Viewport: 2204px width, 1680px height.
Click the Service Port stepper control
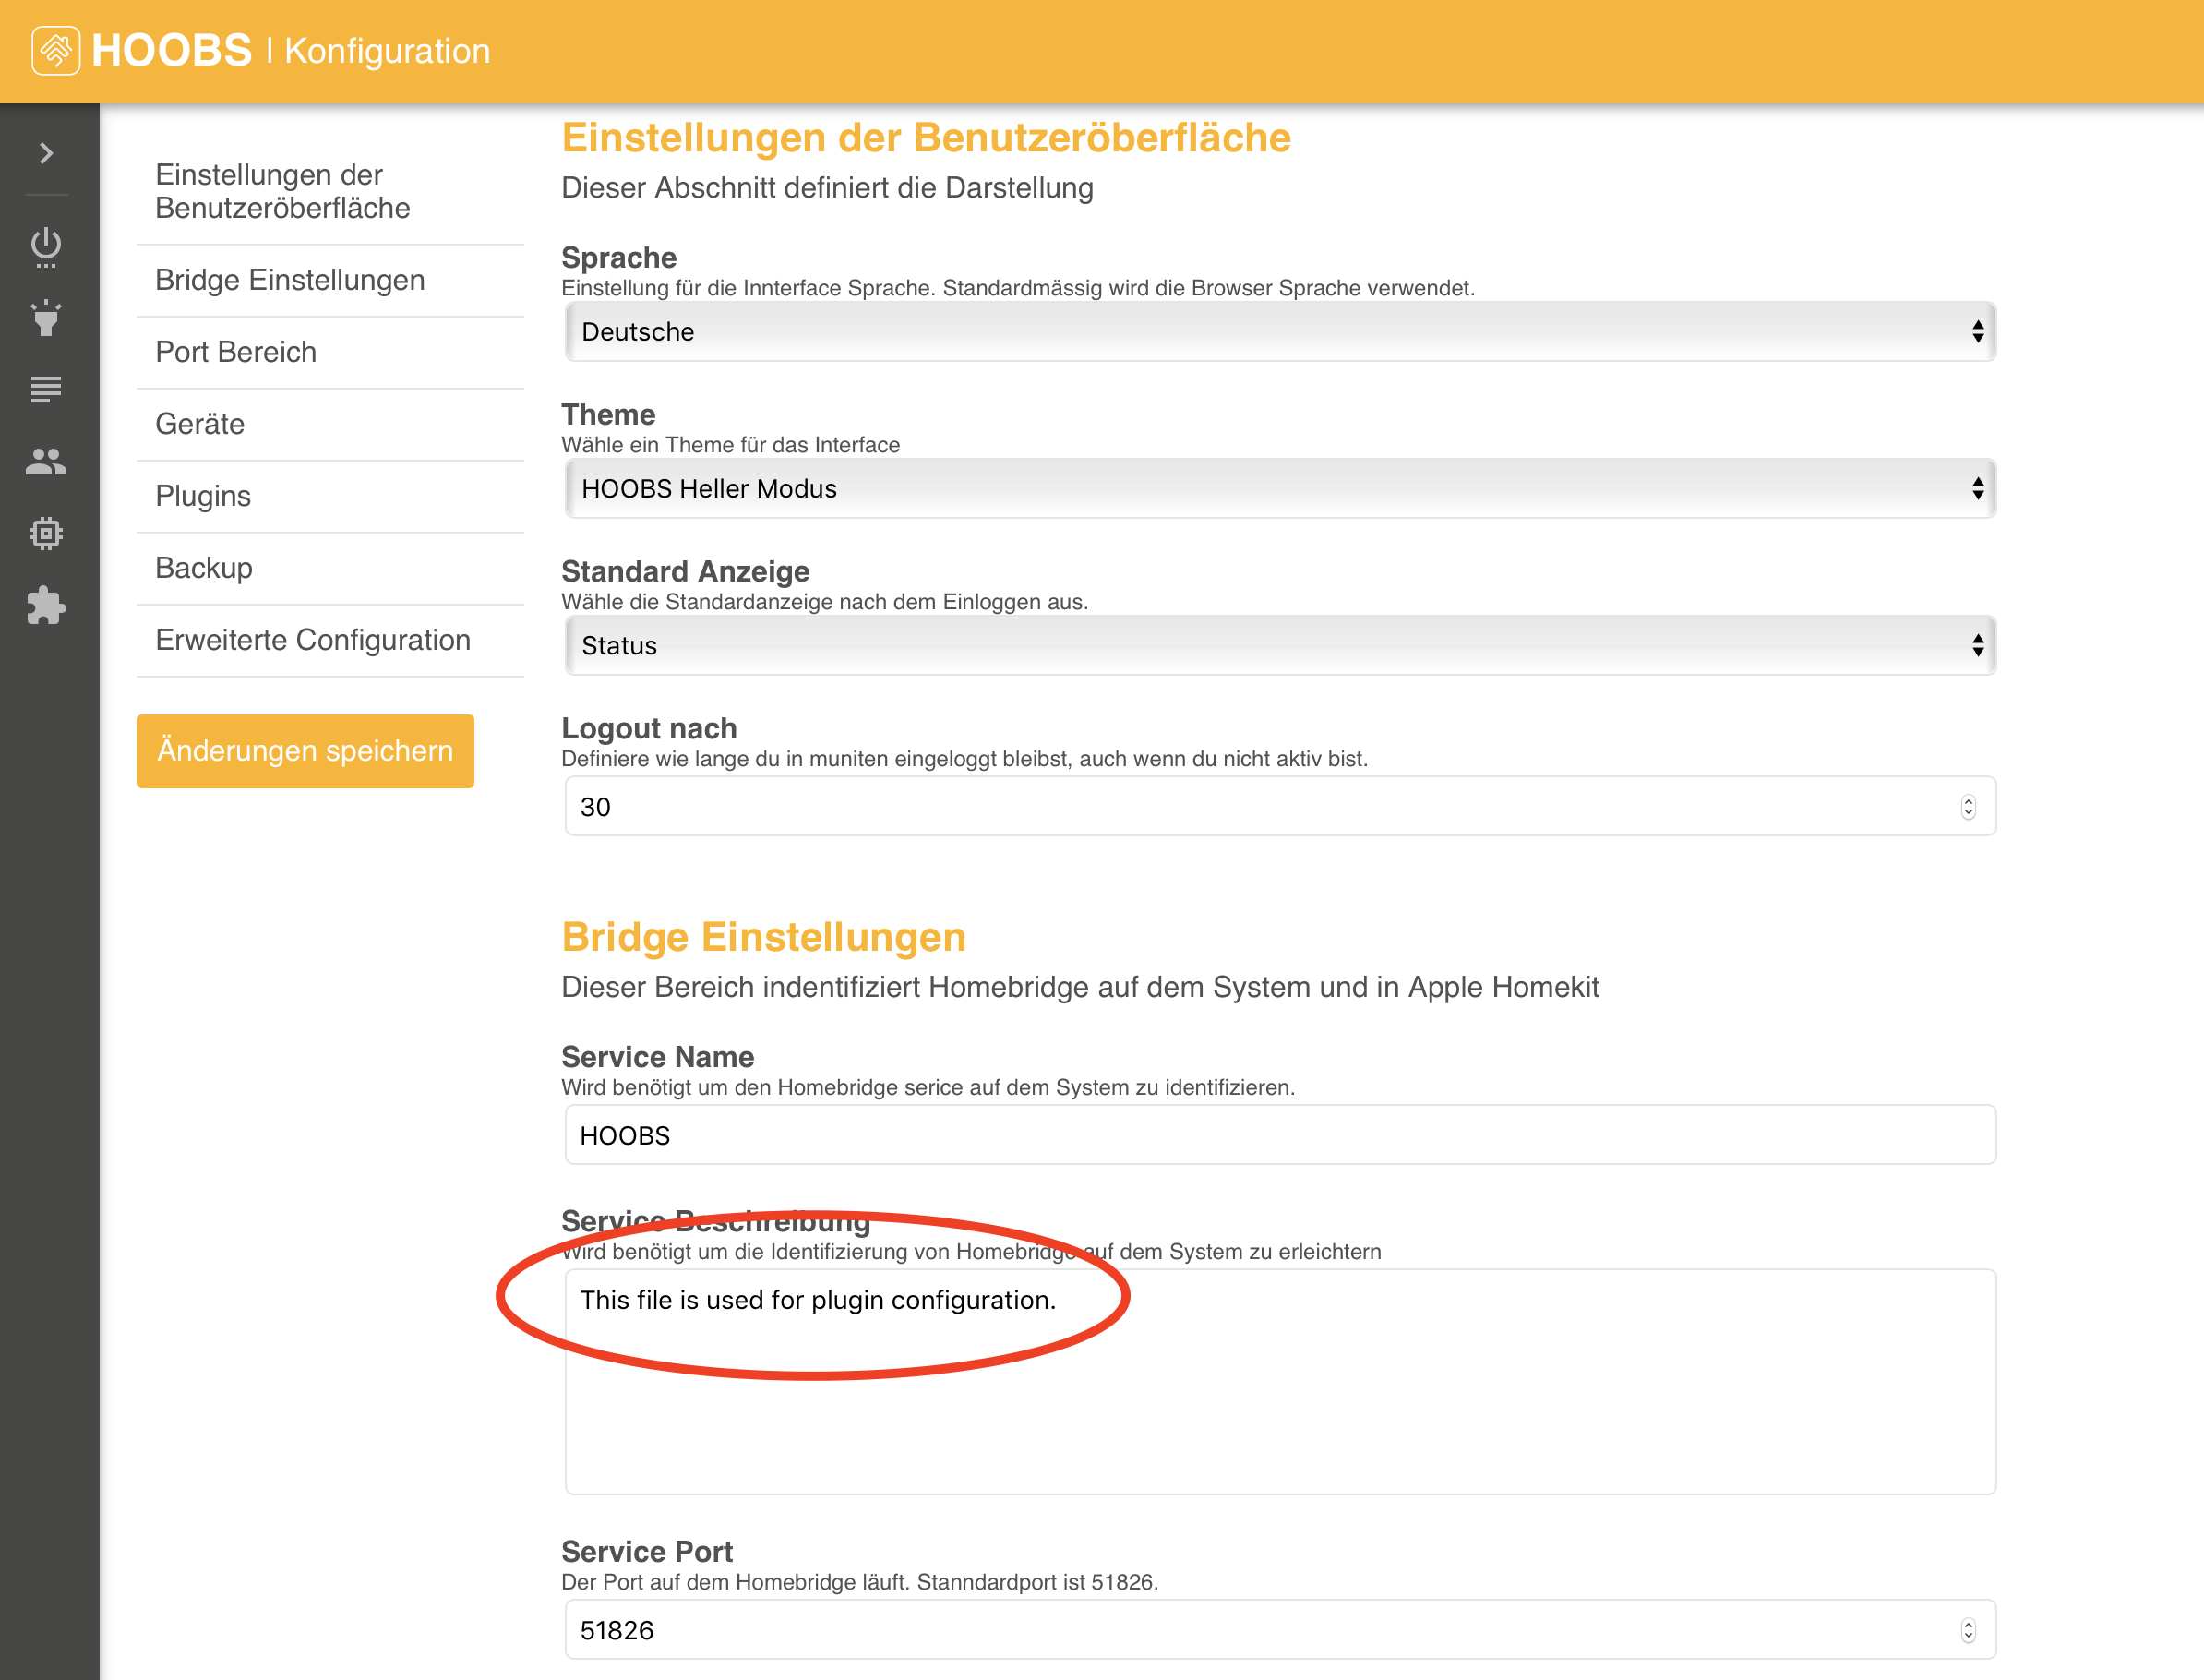[1969, 1629]
